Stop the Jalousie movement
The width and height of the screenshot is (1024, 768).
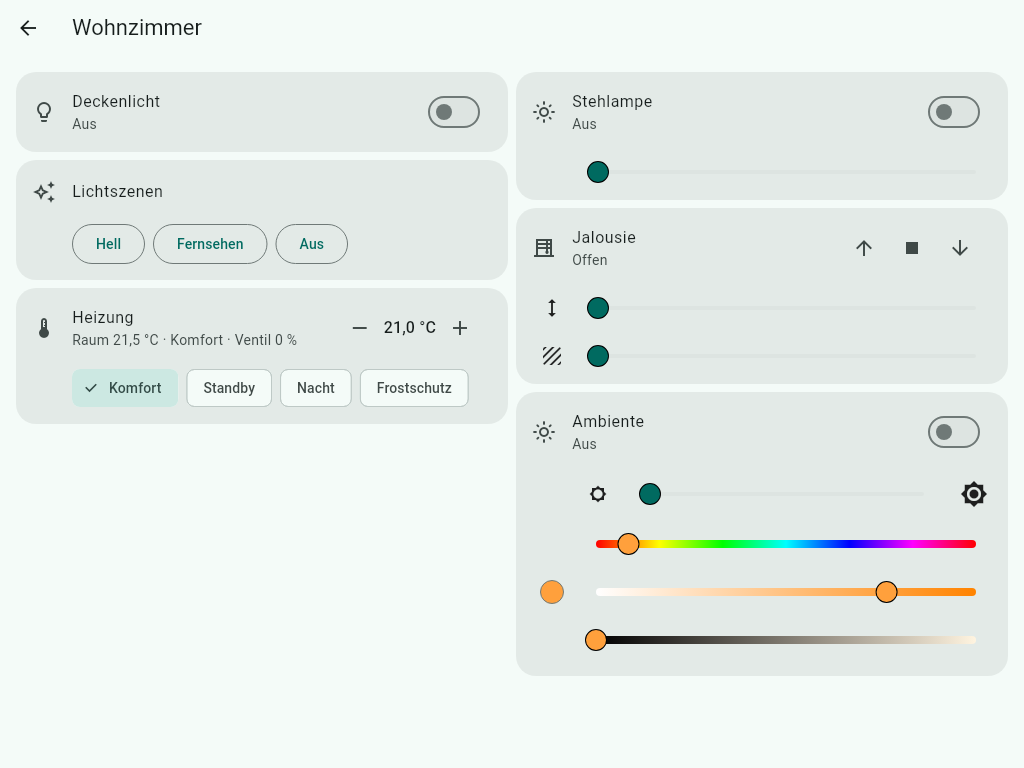point(912,248)
